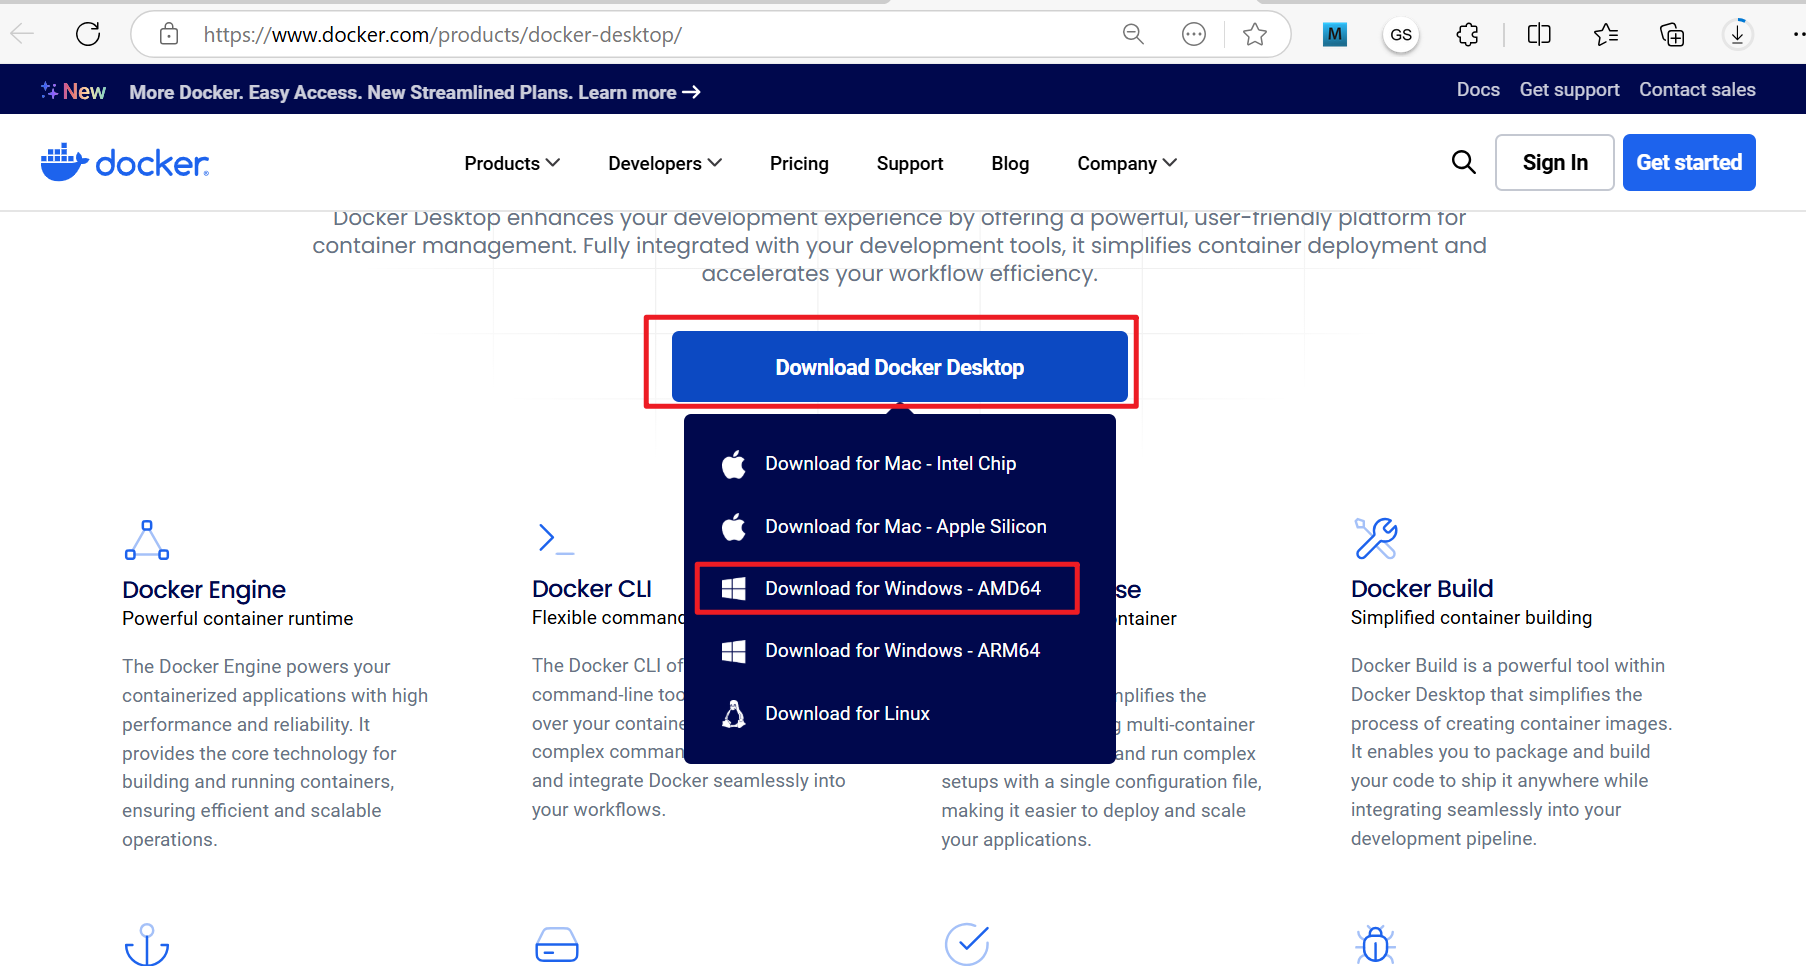Open collections icon

point(1672,35)
